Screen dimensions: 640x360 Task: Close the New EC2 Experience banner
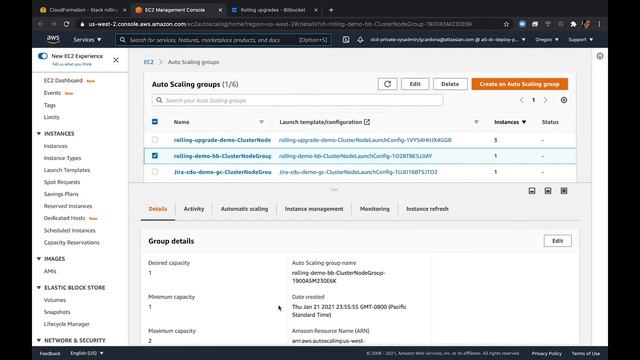[116, 60]
